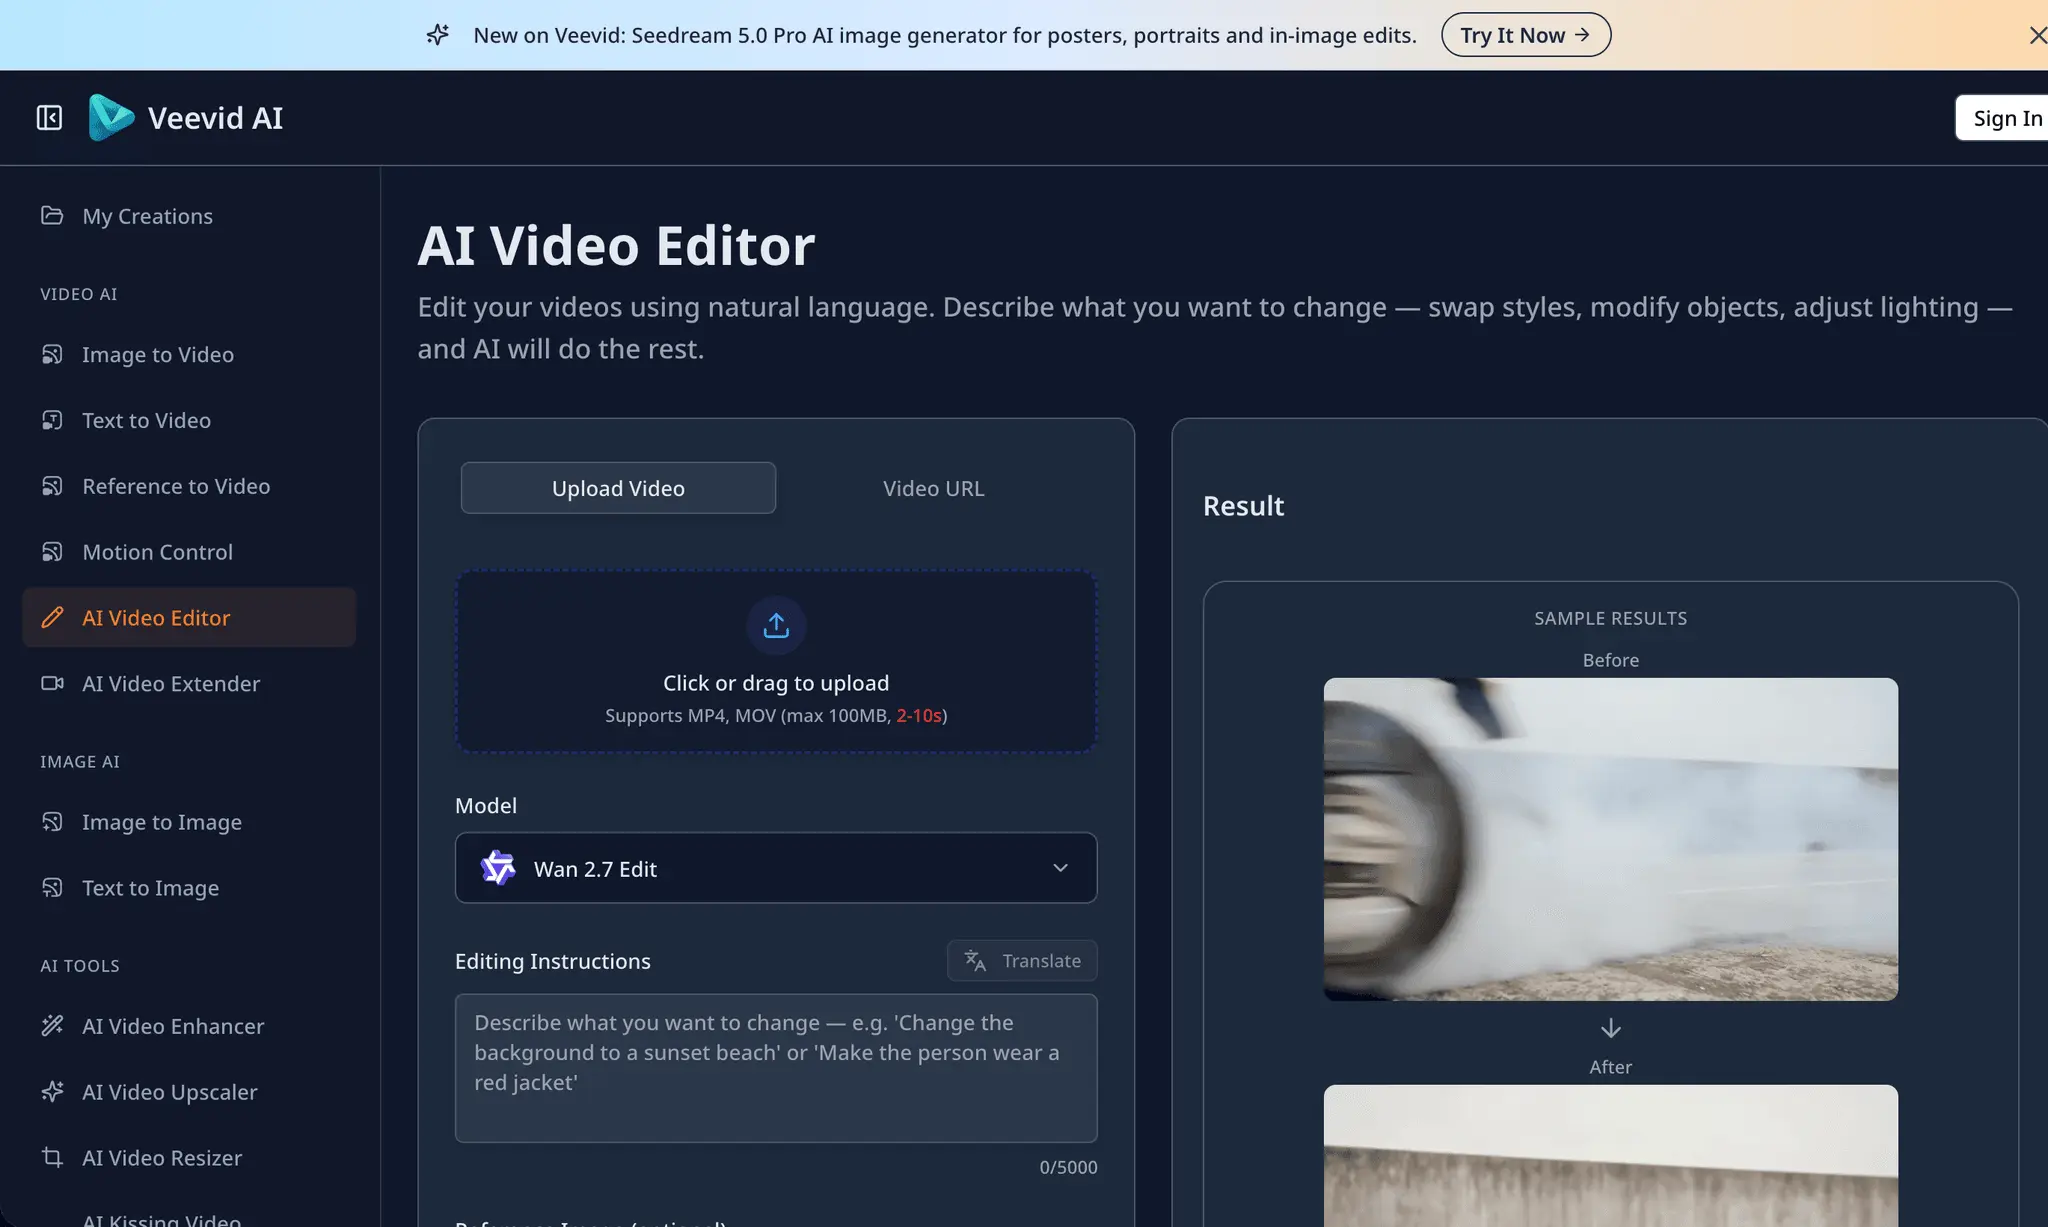Open AI Video Upscaler tool
This screenshot has height=1227, width=2048.
(189, 1092)
